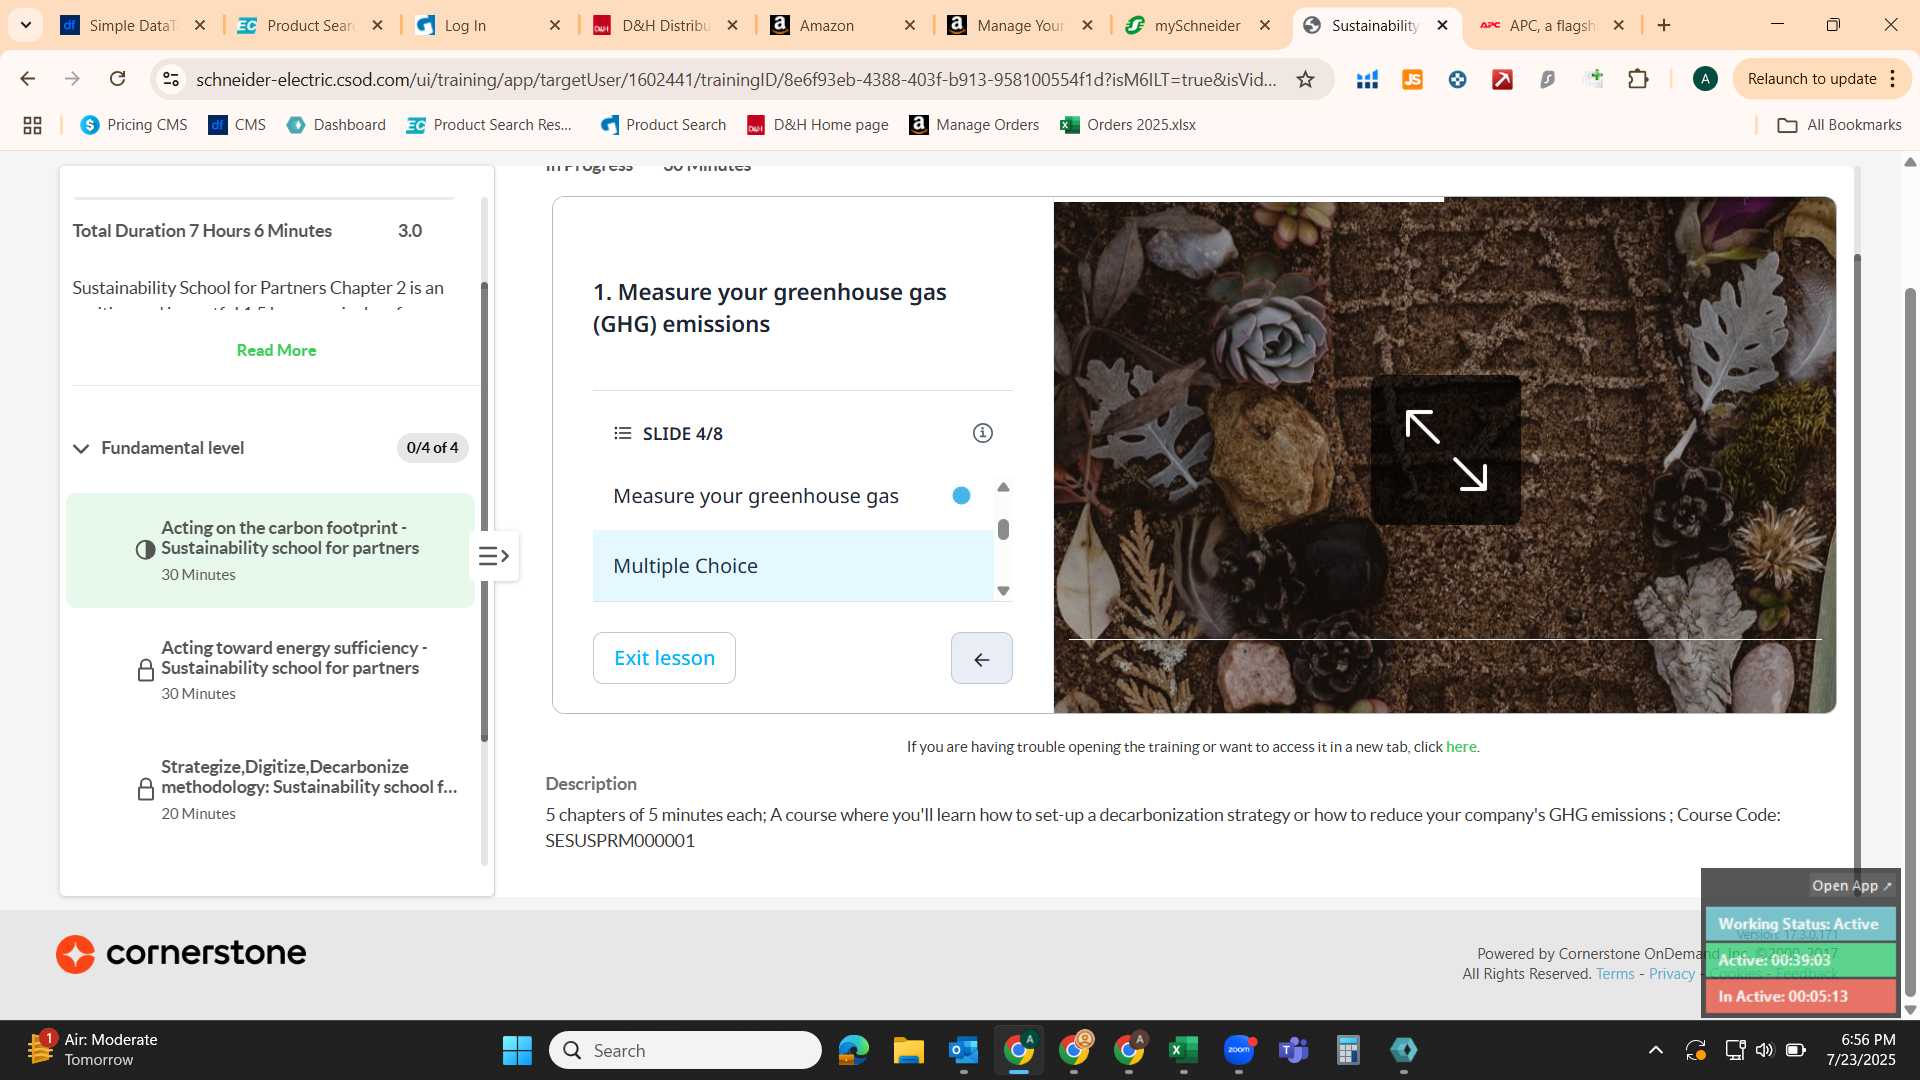
Task: Select the Multiple Choice slide item
Action: tap(792, 566)
